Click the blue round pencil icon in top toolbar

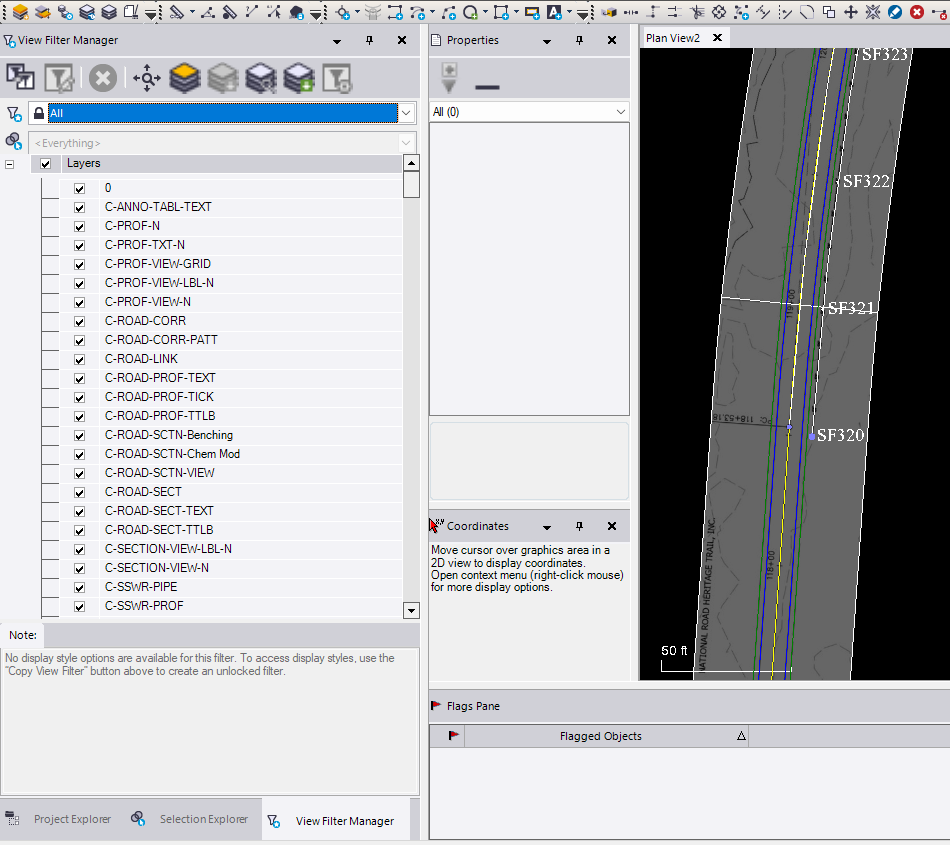pyautogui.click(x=895, y=12)
